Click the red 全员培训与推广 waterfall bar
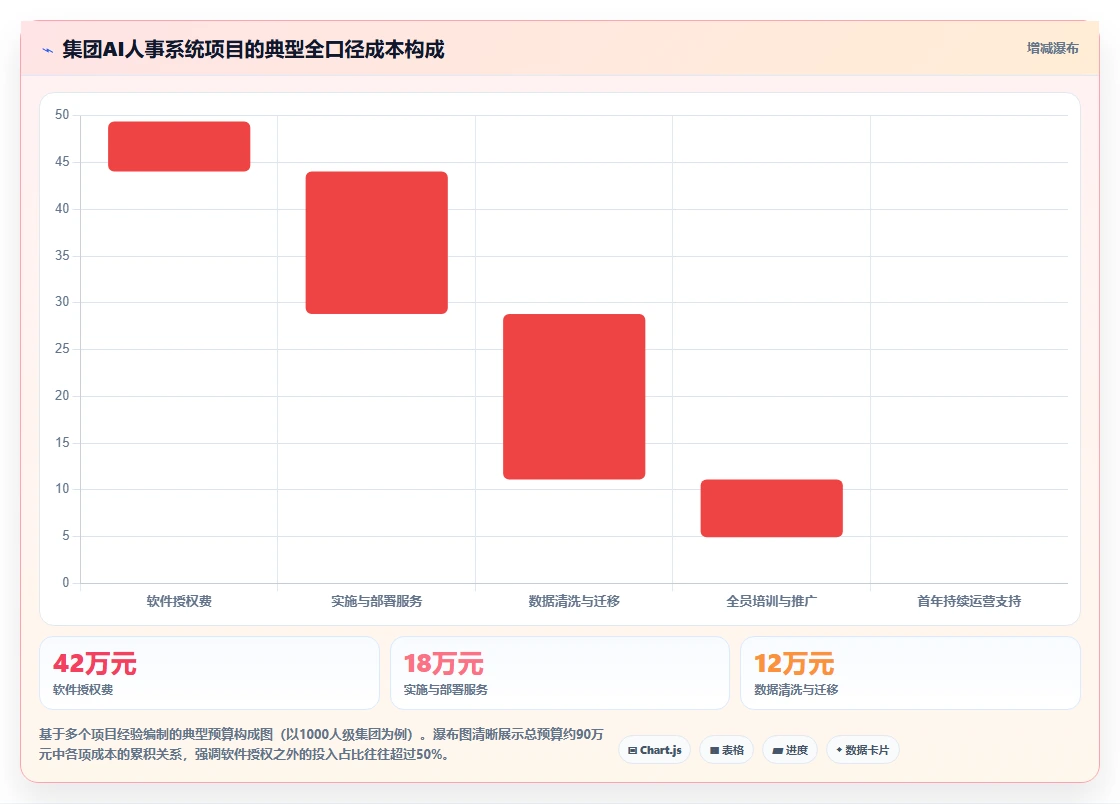Image resolution: width=1120 pixels, height=804 pixels. [x=771, y=508]
